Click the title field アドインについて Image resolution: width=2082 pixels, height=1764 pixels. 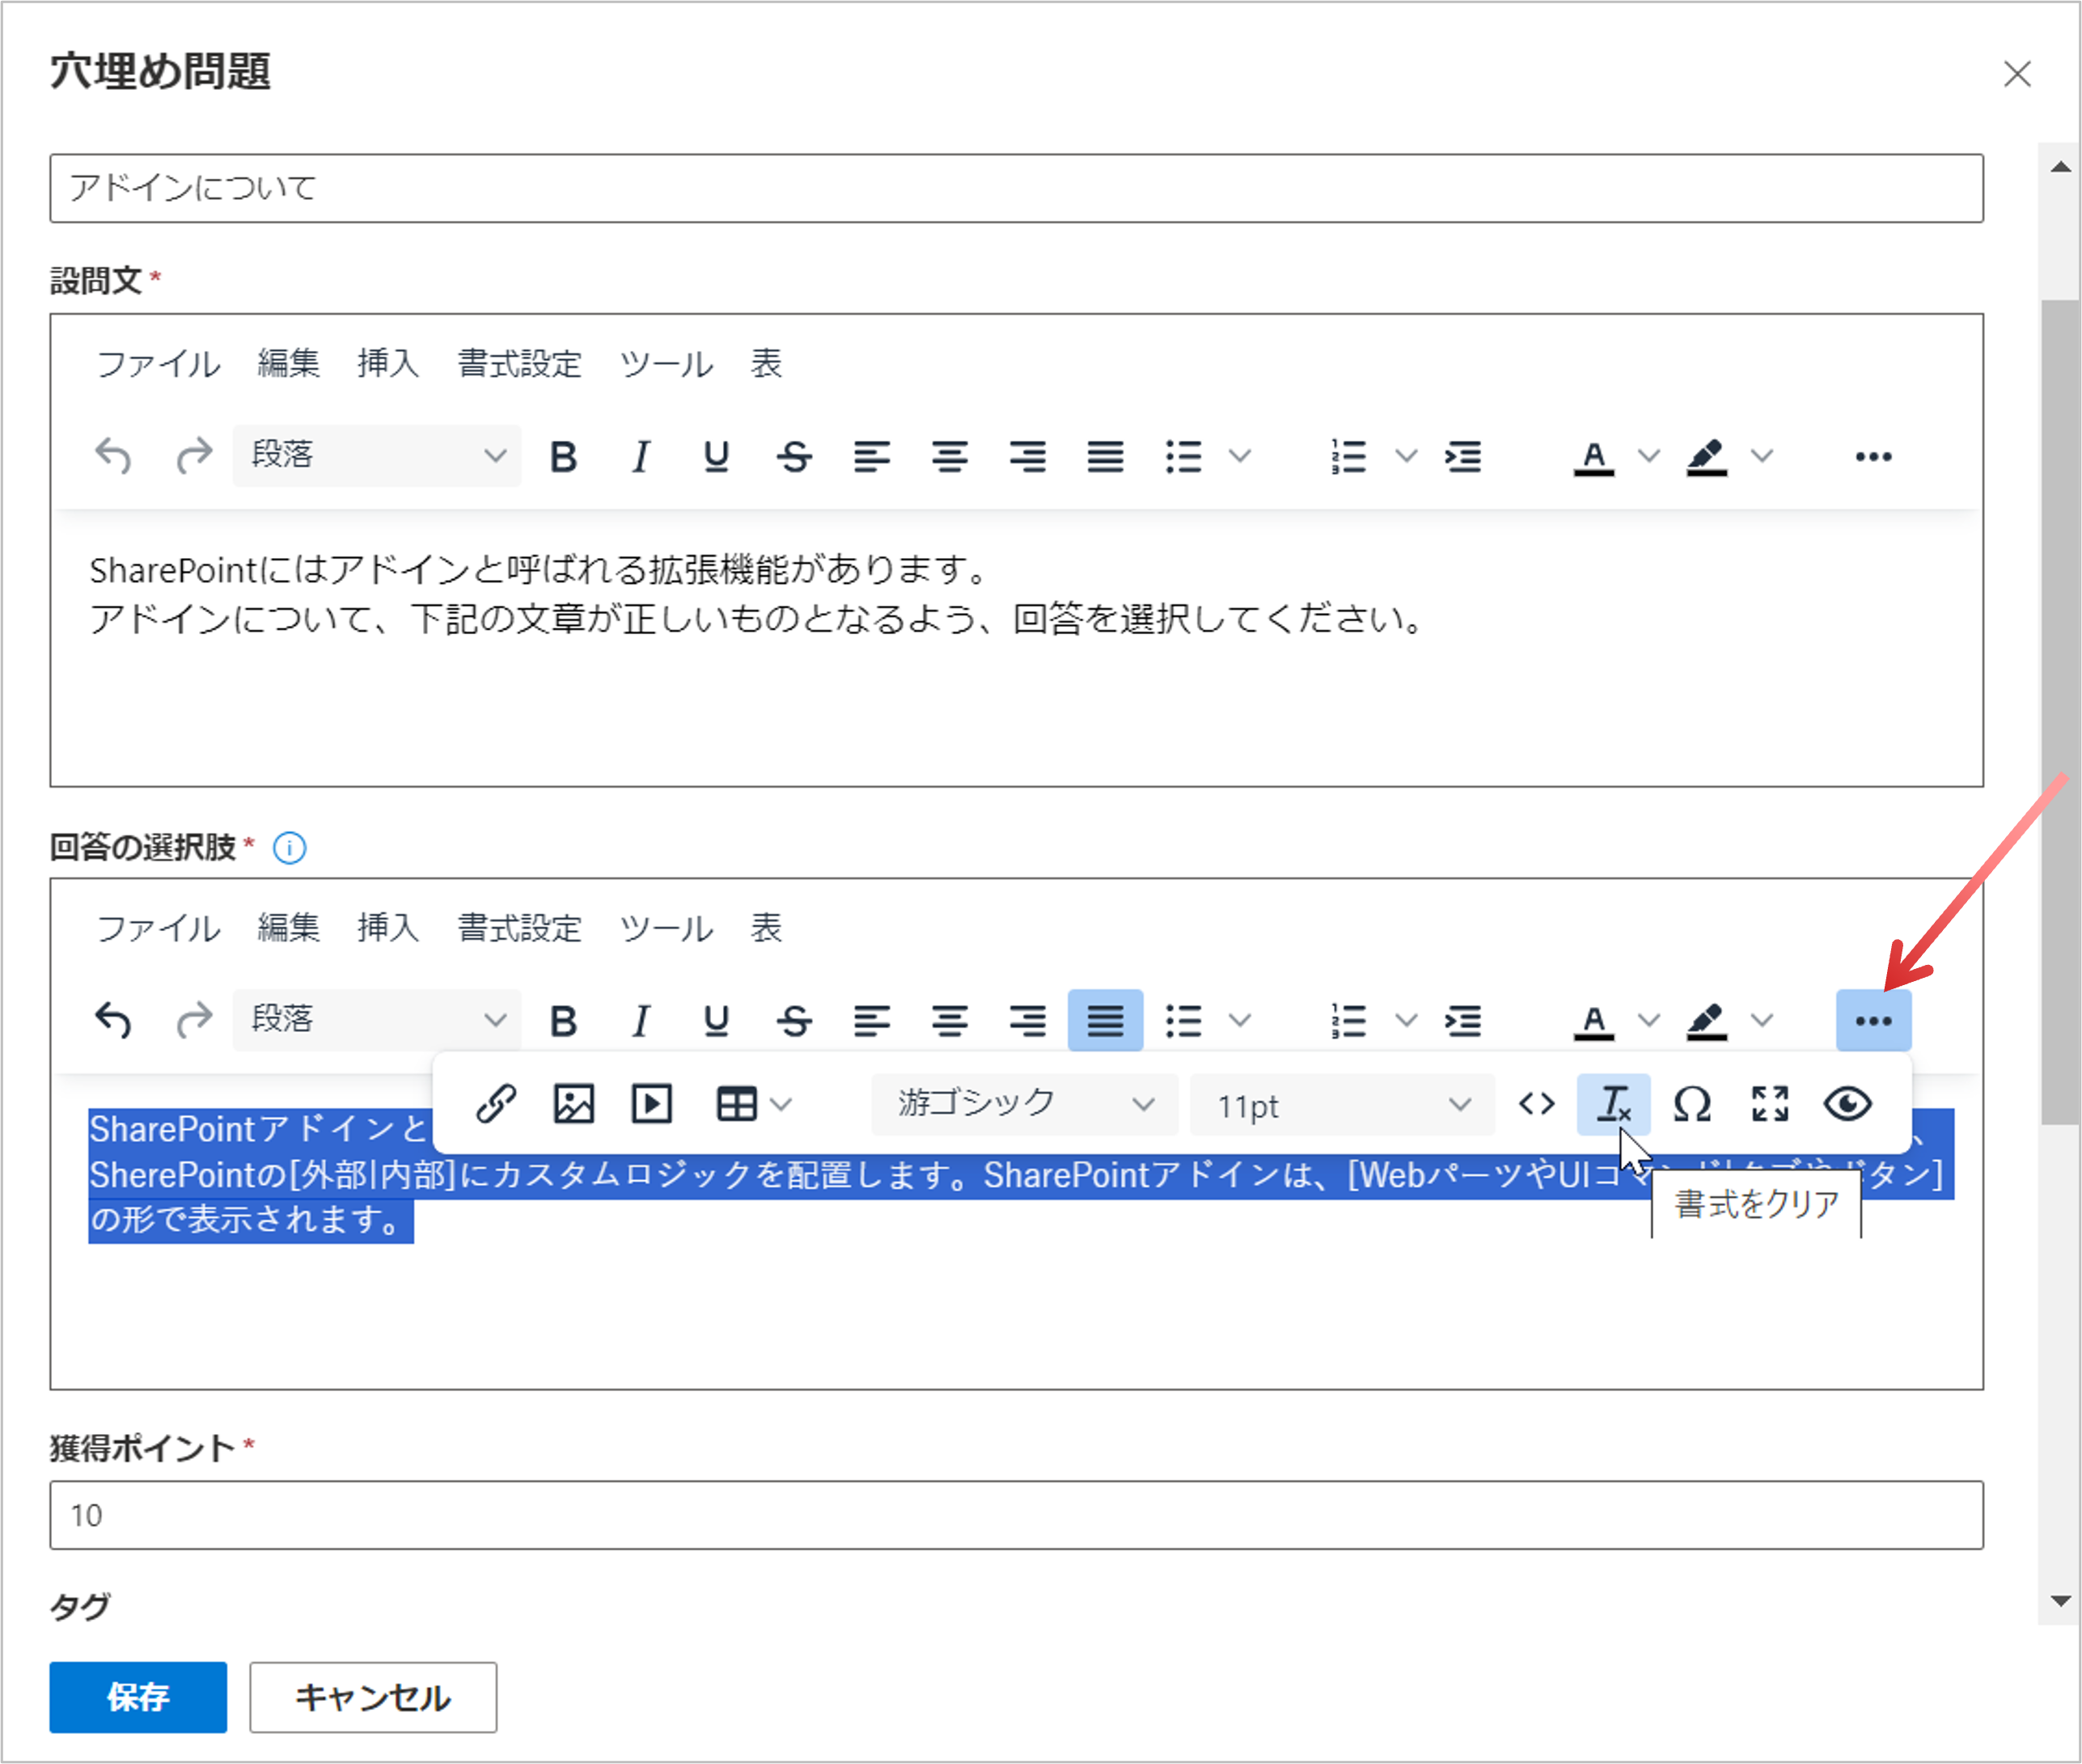[x=1016, y=188]
